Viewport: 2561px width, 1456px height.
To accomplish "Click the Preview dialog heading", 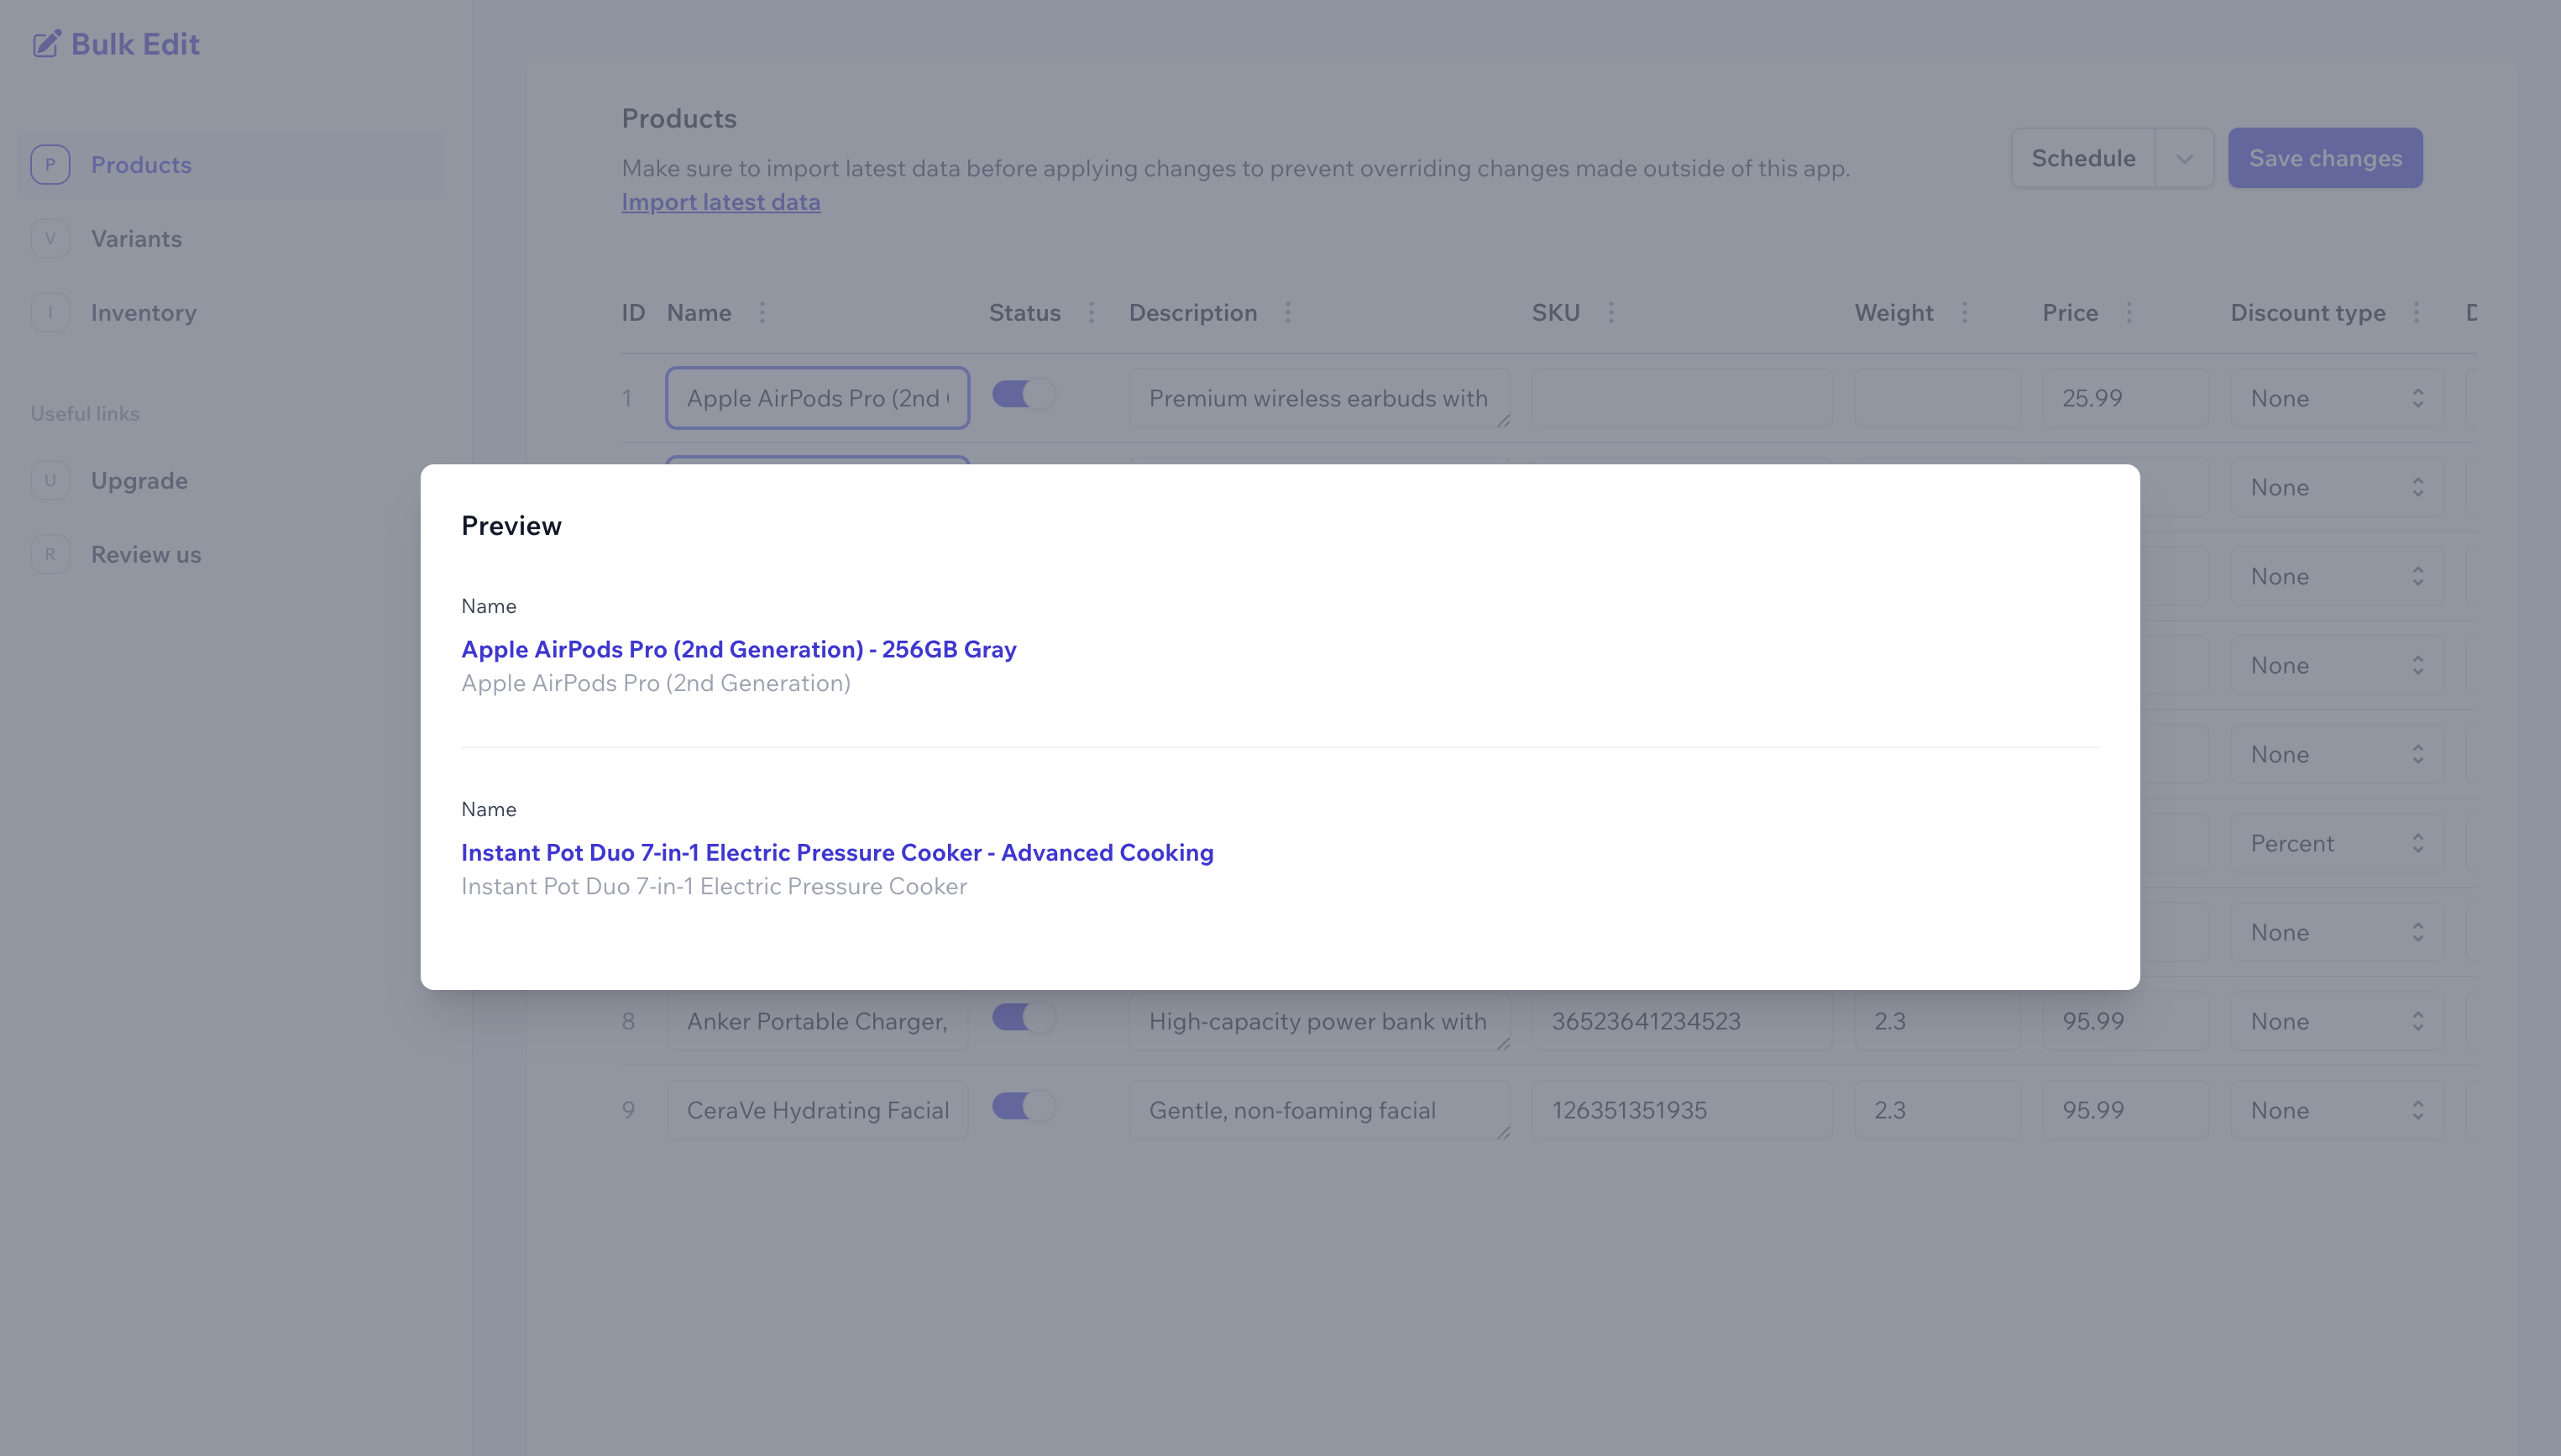I will (x=511, y=526).
